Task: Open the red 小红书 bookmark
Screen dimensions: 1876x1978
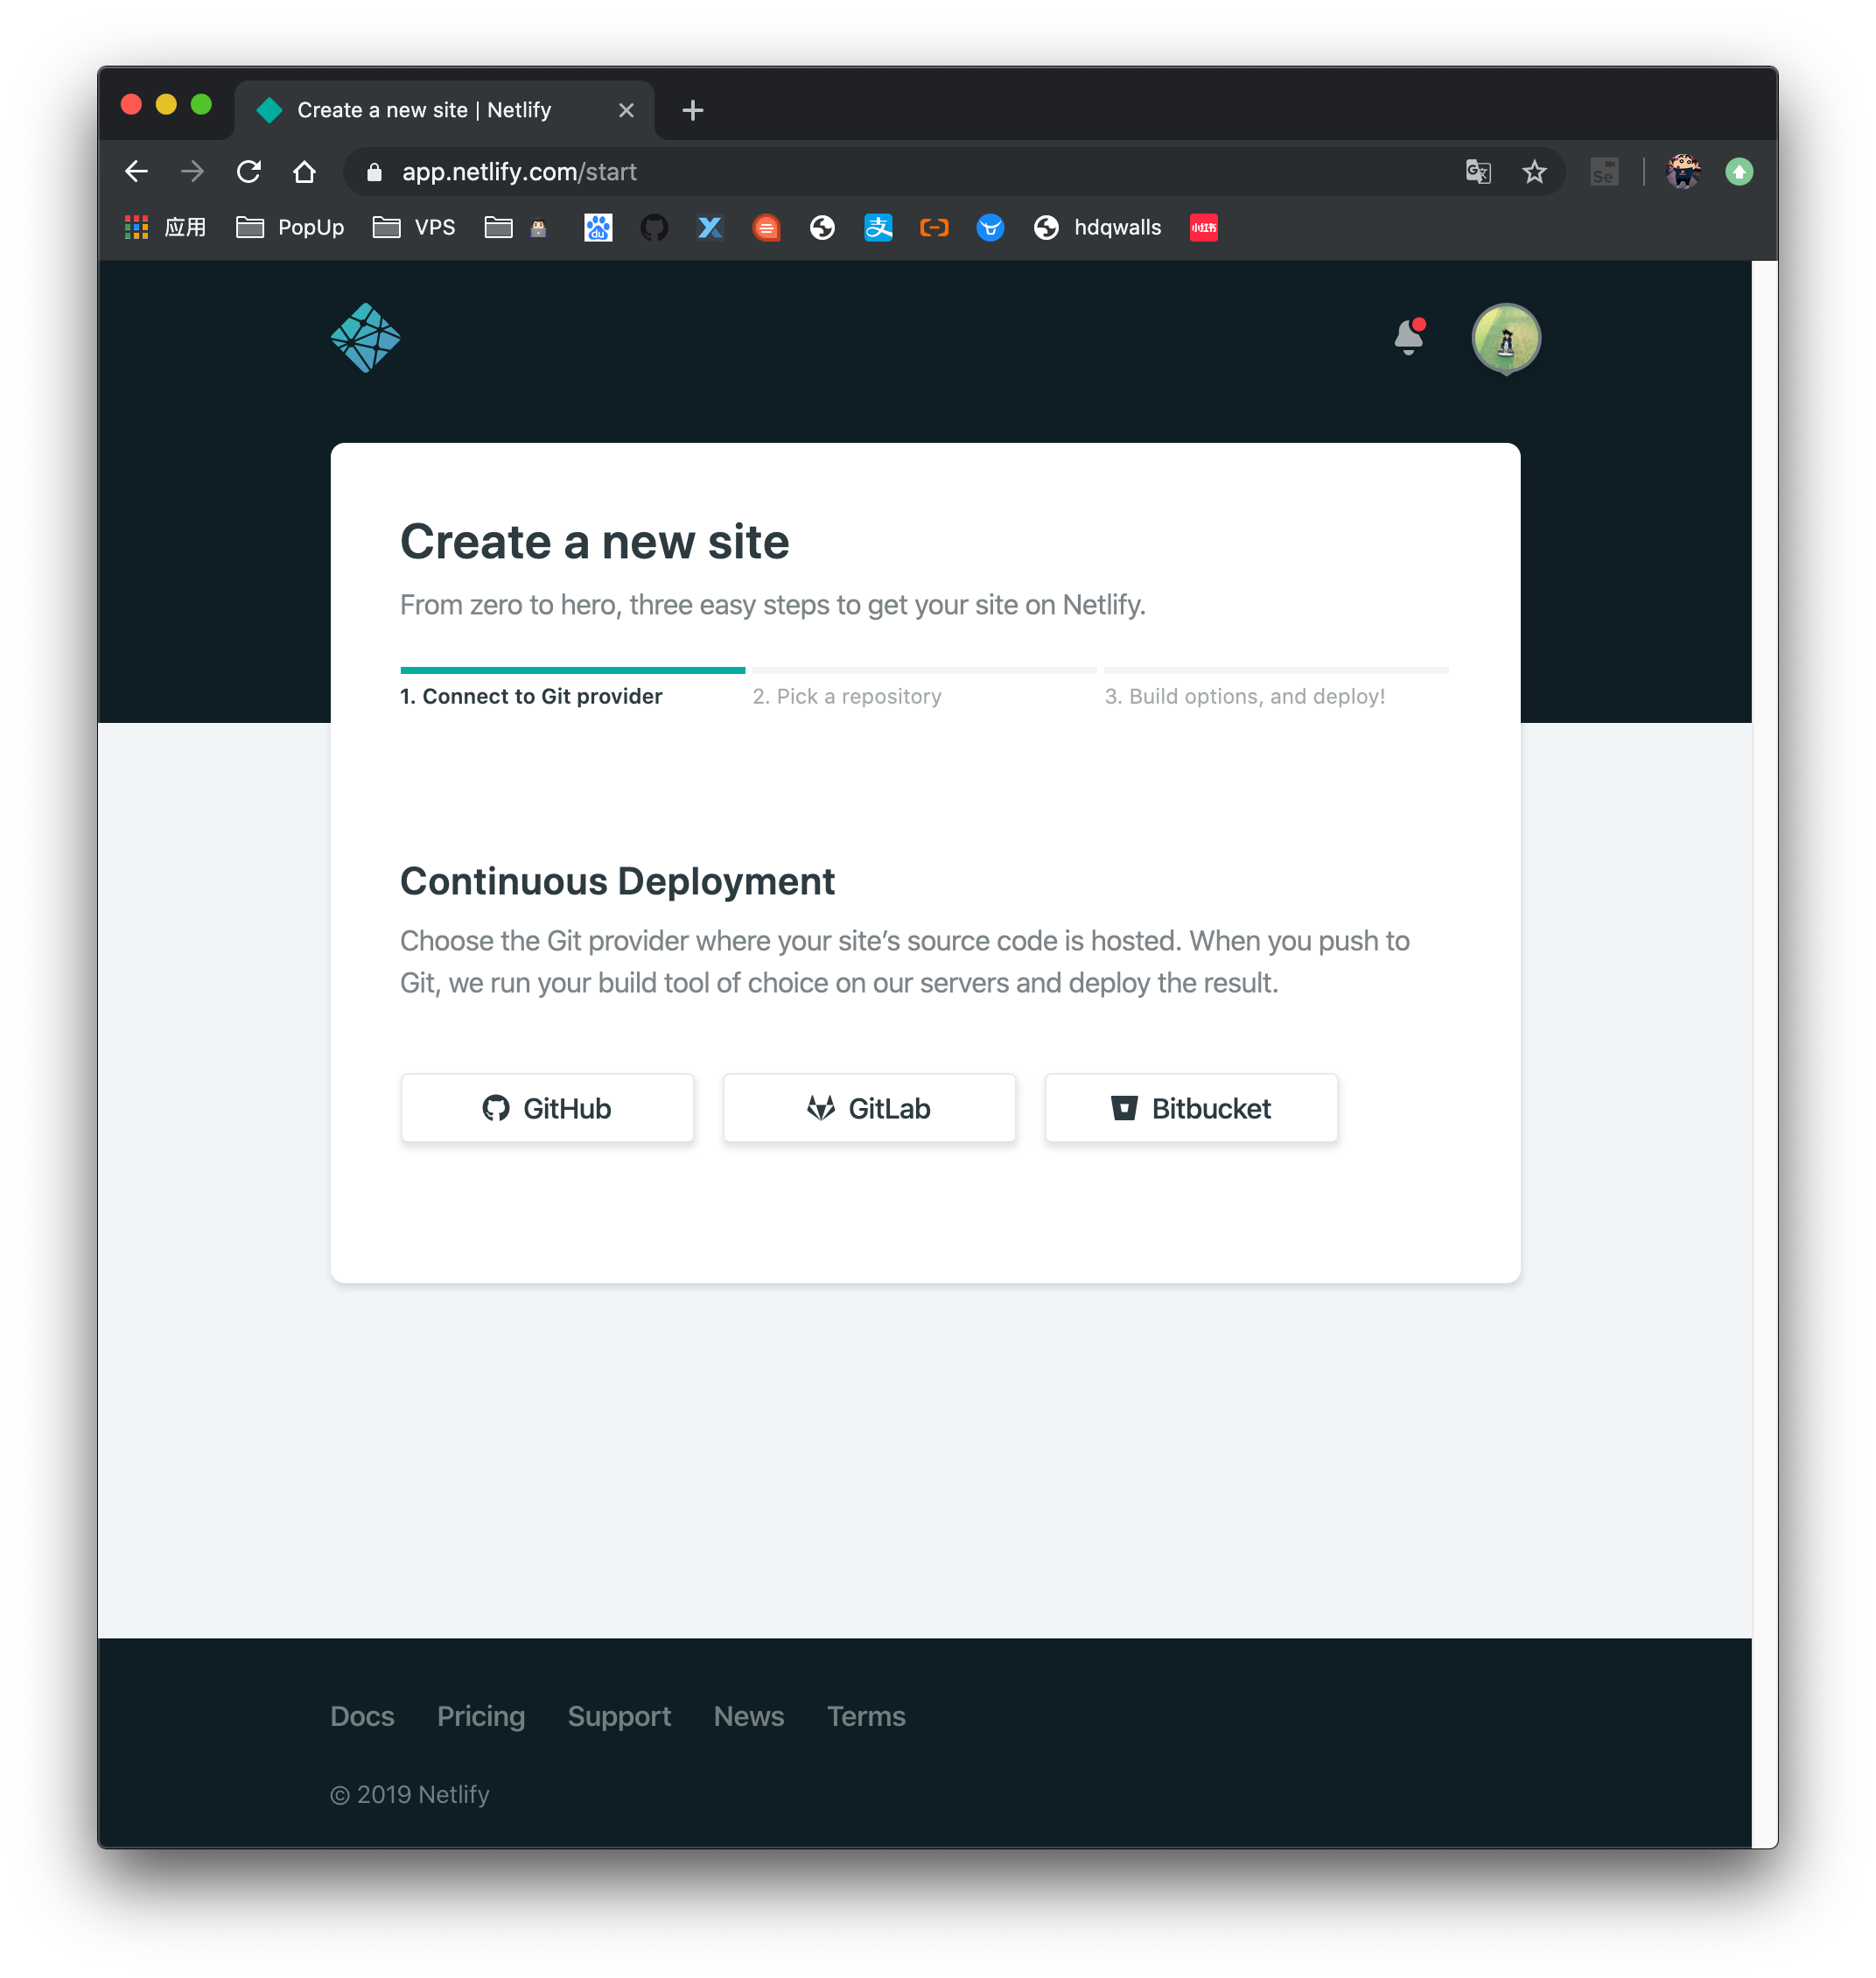Action: [1204, 228]
